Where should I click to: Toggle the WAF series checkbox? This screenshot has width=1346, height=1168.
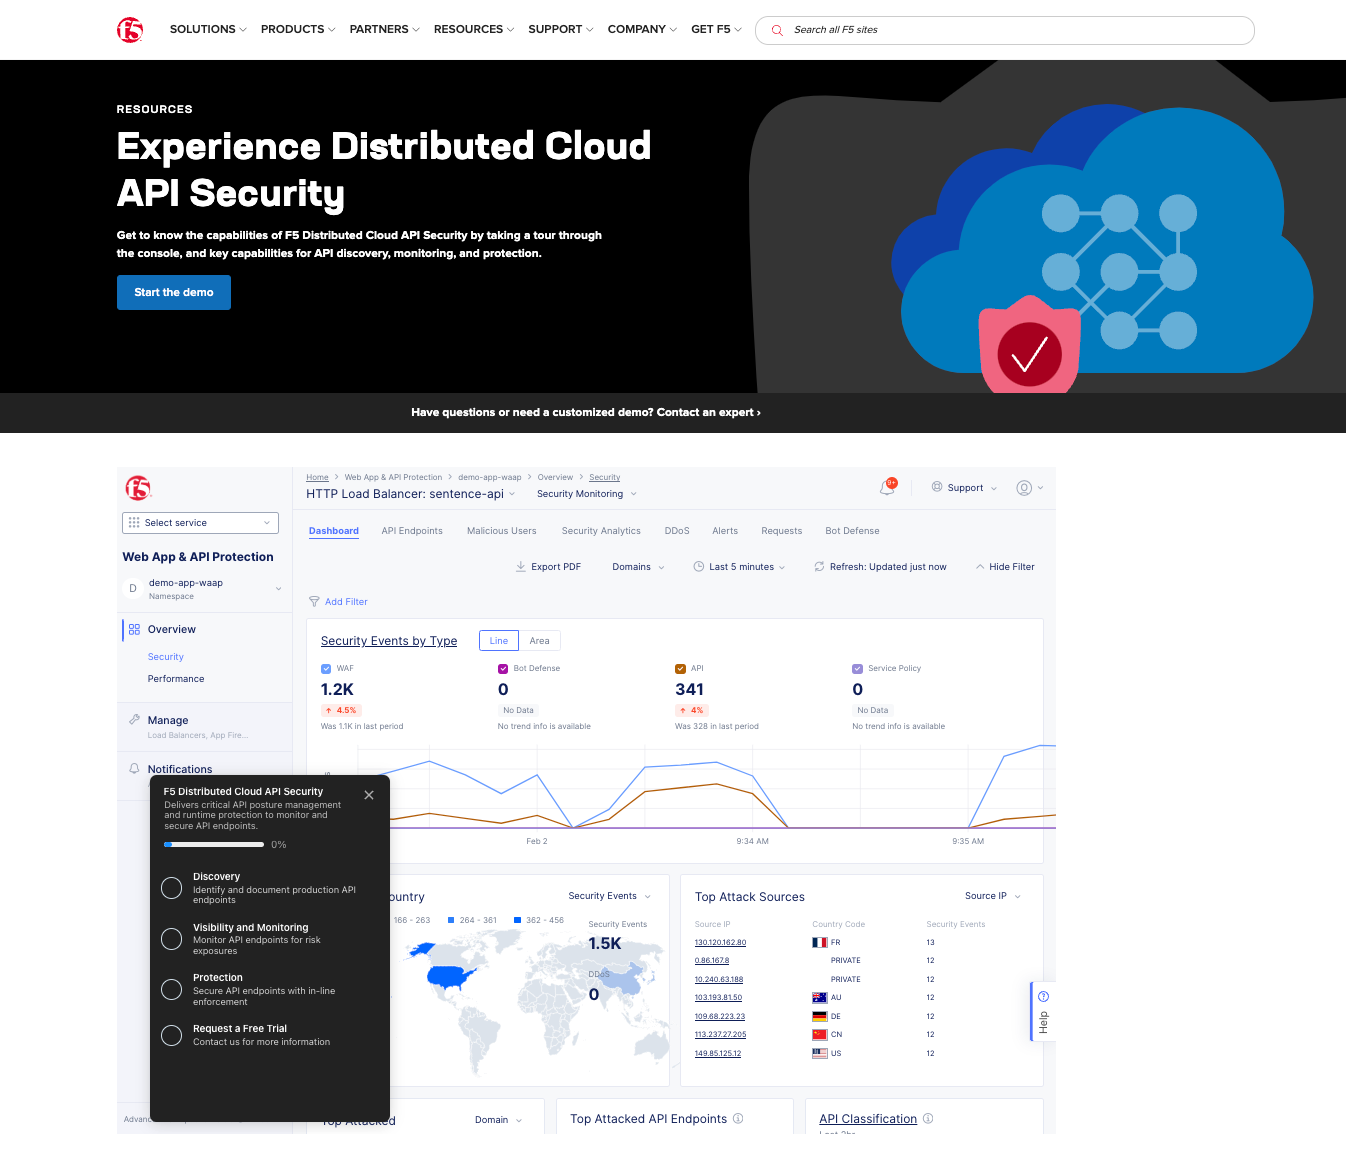(326, 669)
